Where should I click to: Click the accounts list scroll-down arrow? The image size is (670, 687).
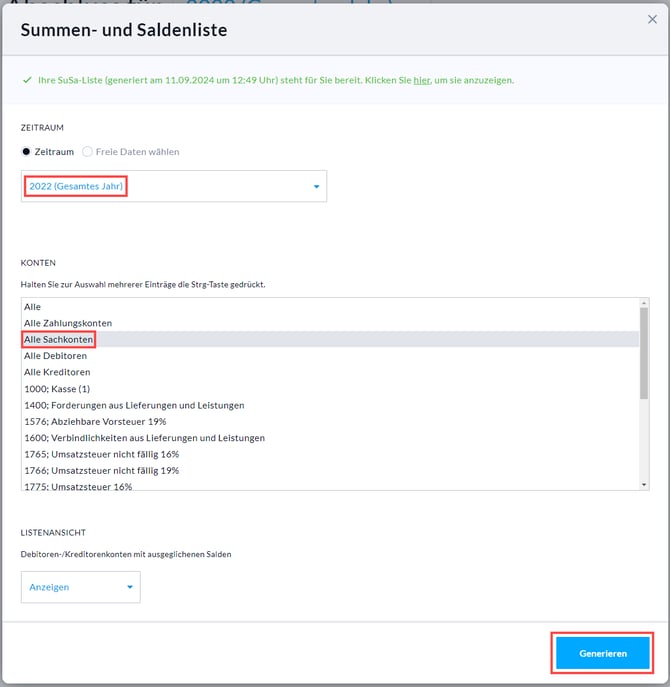pyautogui.click(x=644, y=484)
